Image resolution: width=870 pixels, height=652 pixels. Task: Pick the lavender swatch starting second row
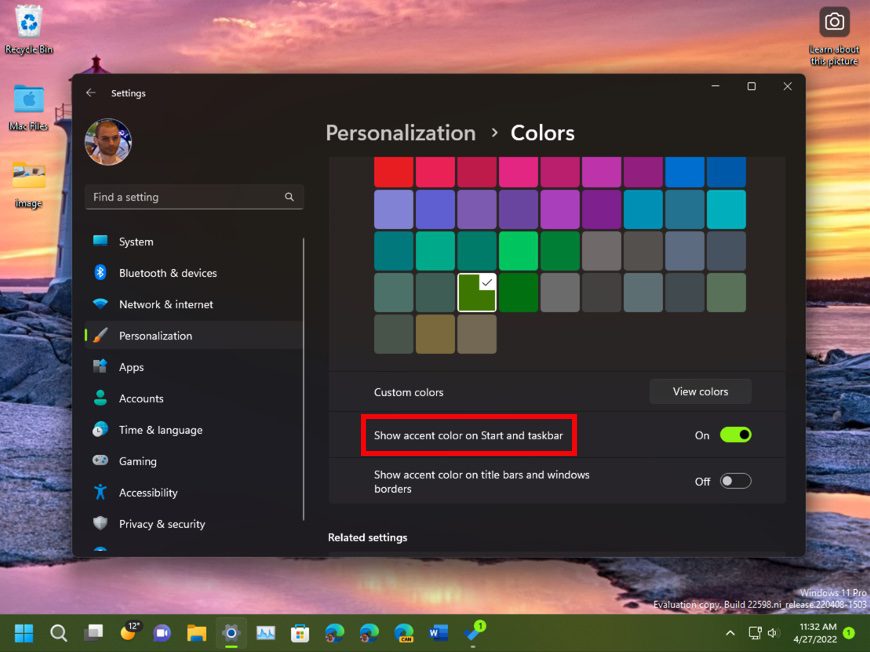click(393, 209)
